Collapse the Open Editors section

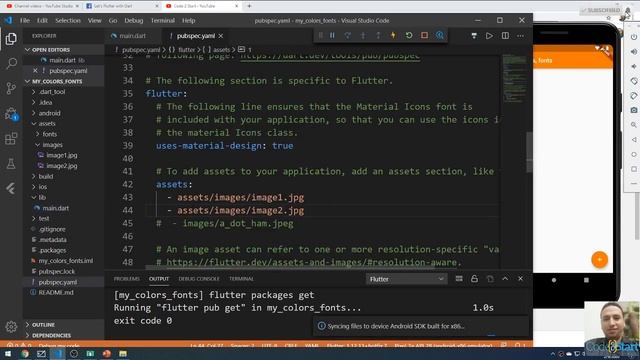click(63, 50)
